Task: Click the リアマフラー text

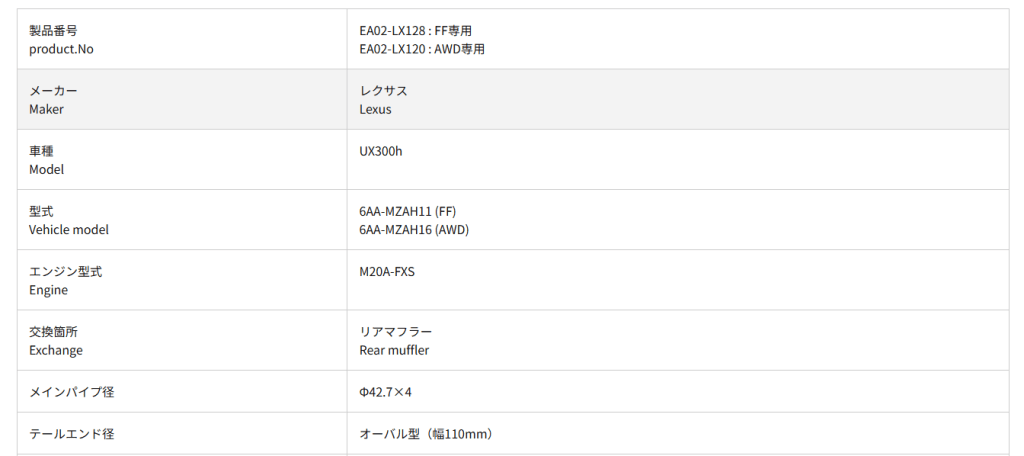Action: (395, 331)
